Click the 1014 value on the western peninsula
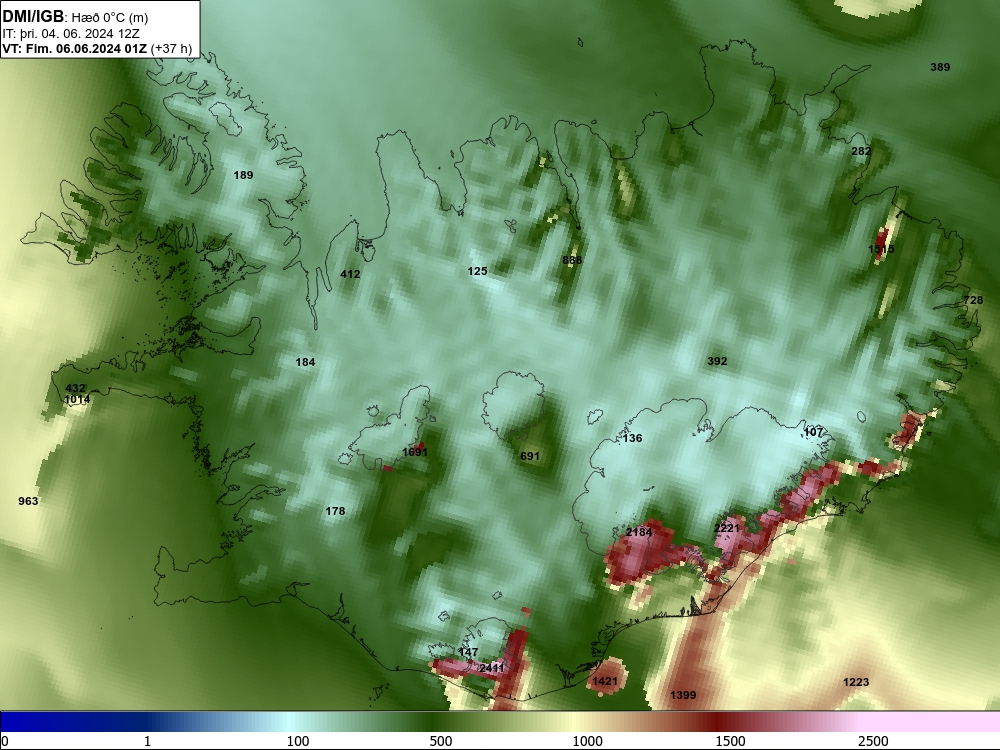 pyautogui.click(x=77, y=399)
